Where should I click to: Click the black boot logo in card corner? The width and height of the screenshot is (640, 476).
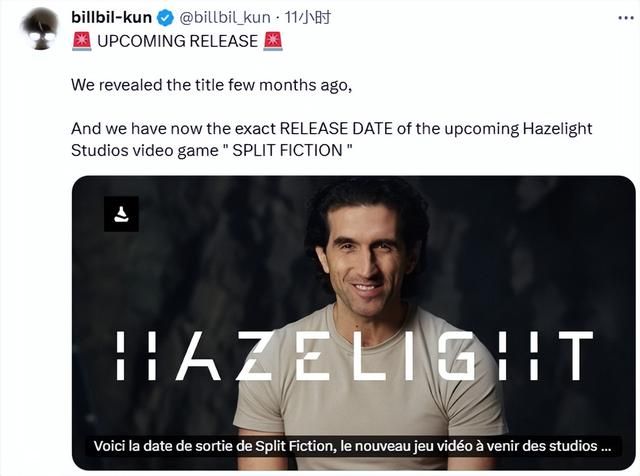pos(121,214)
